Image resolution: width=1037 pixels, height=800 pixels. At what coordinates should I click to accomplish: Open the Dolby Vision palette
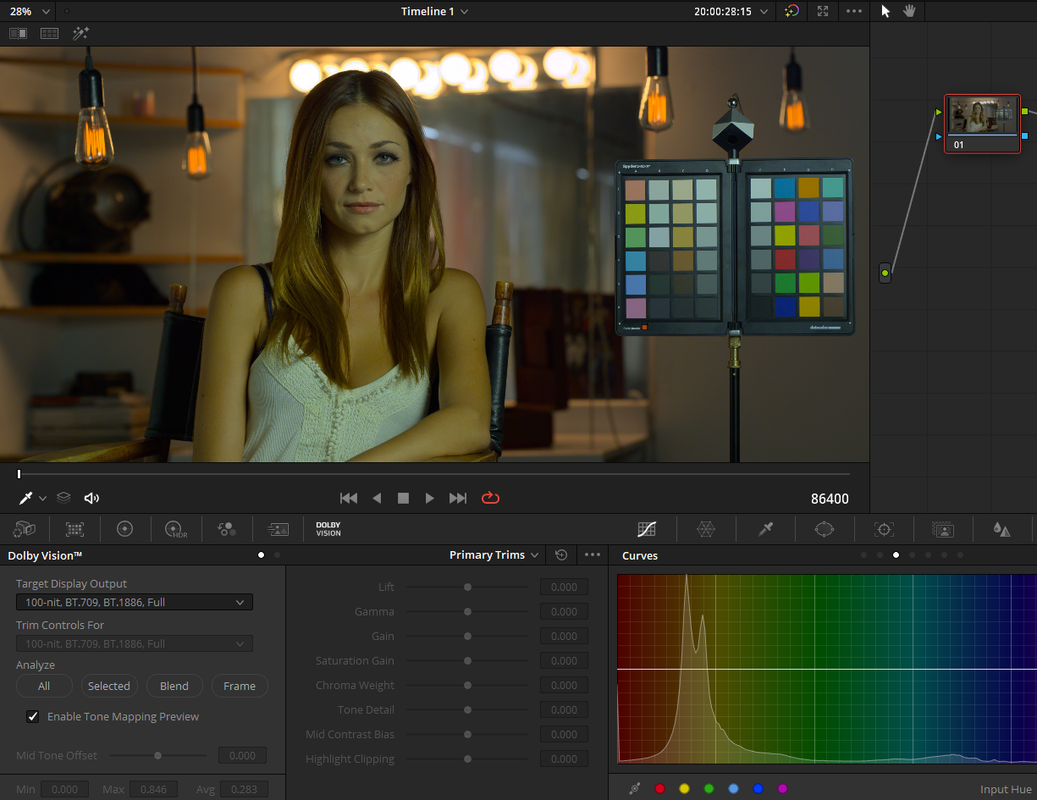(328, 529)
